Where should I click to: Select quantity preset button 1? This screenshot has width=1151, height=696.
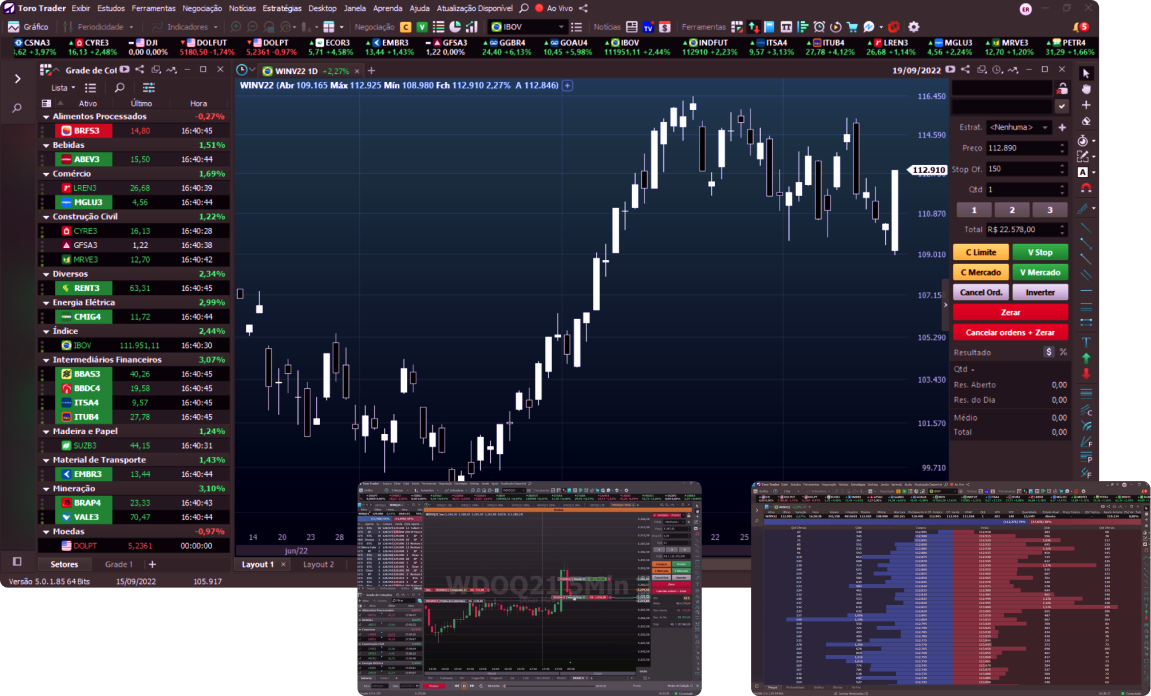(974, 210)
